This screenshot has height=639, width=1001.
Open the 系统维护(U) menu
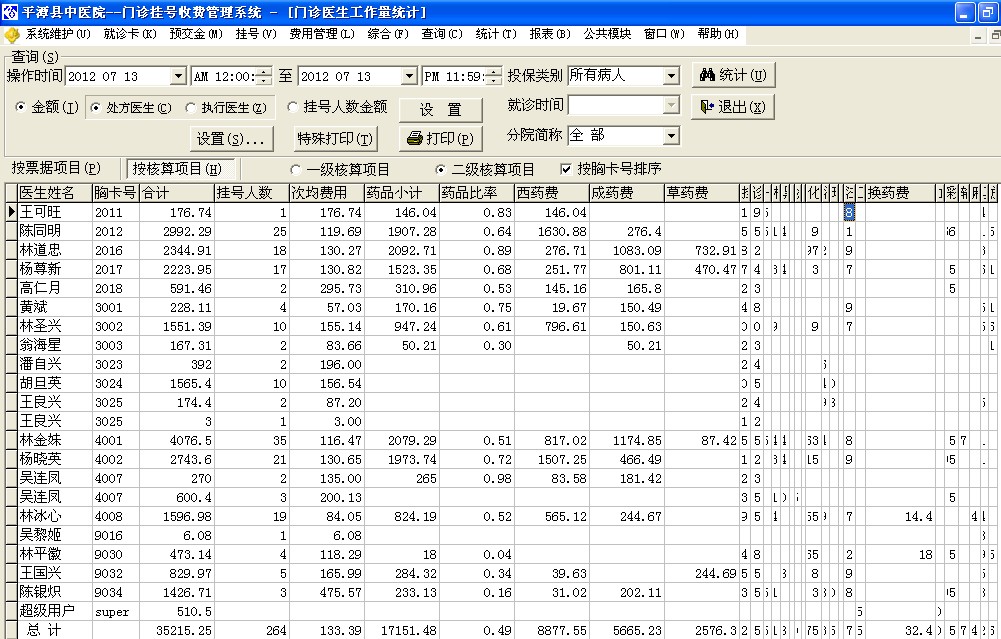(58, 34)
